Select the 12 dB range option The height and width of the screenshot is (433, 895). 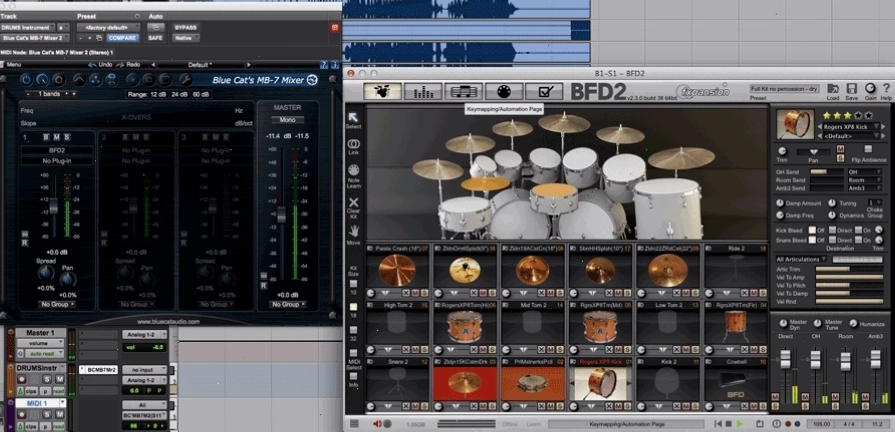point(157,94)
